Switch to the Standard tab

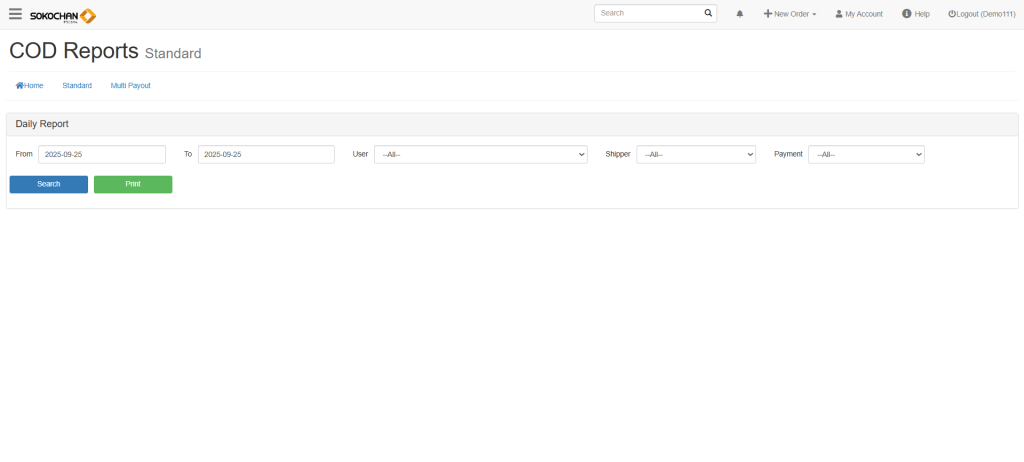tap(77, 86)
